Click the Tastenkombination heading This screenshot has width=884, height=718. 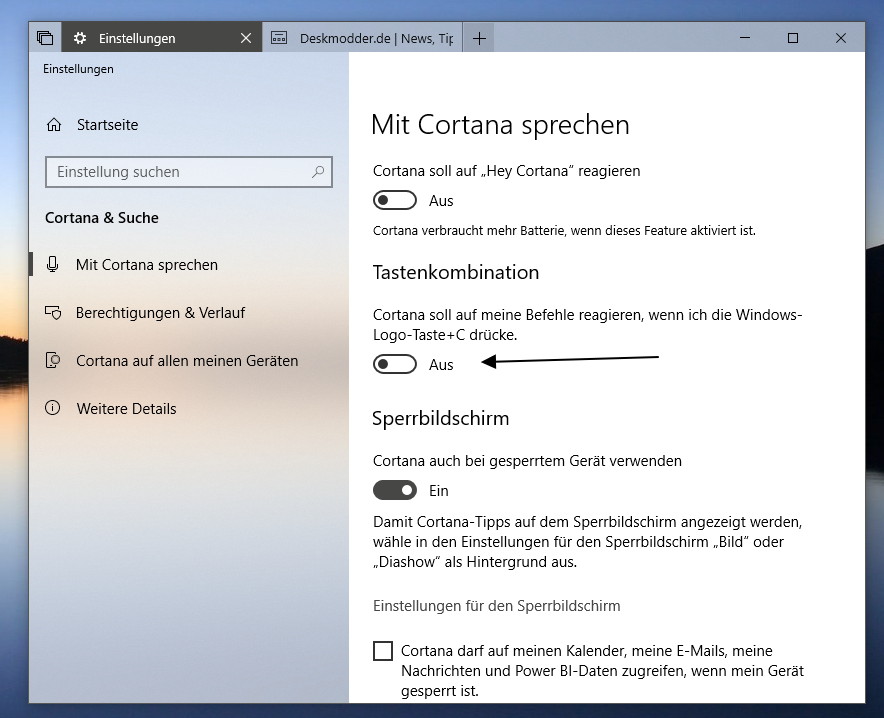(x=456, y=272)
